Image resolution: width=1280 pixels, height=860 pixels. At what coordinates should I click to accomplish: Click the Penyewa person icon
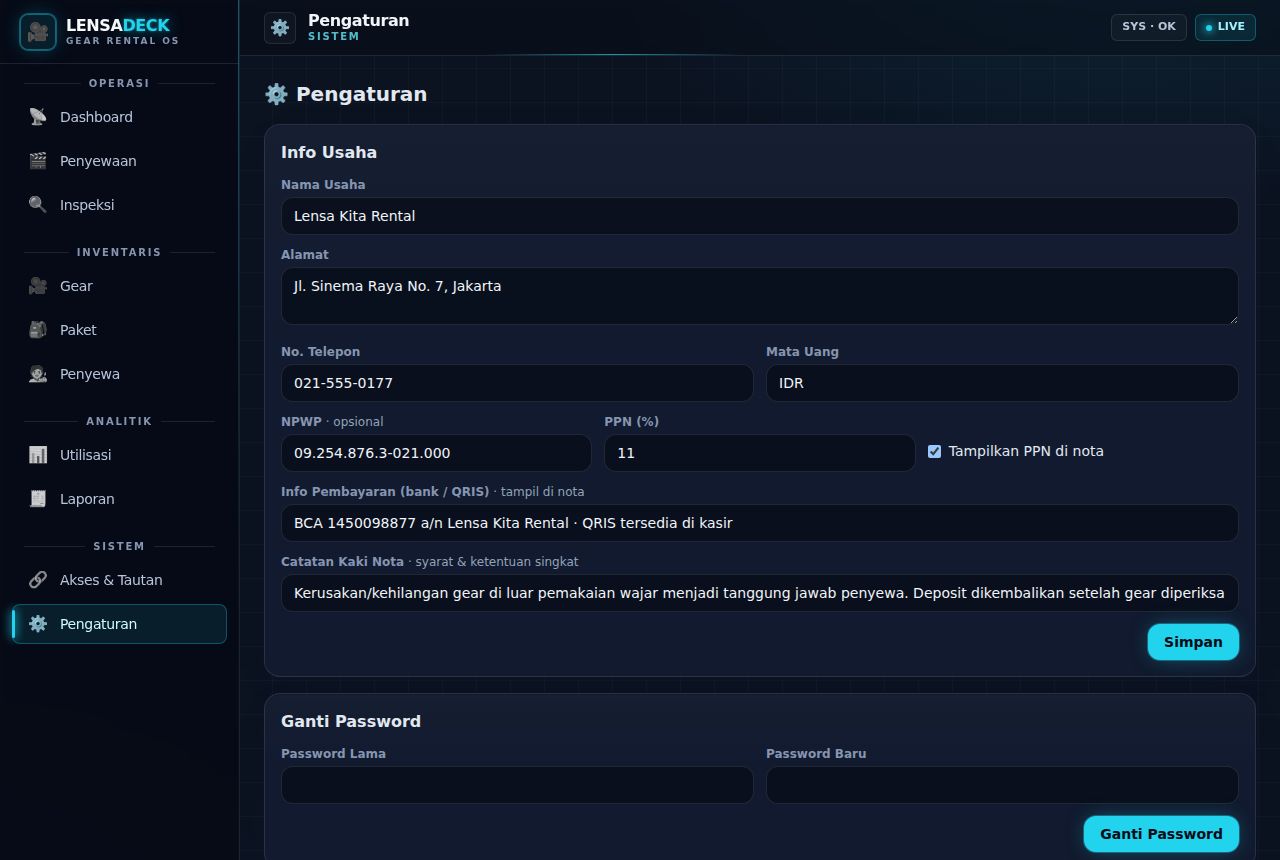38,374
